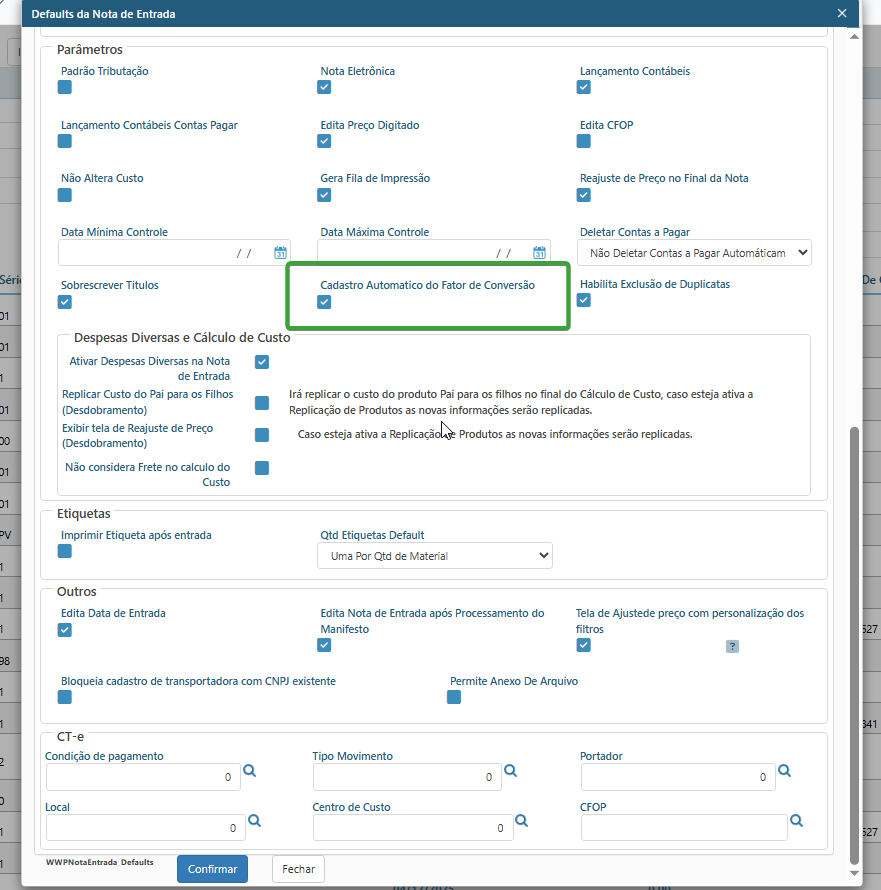Viewport: 881px width, 890px height.
Task: Click the CT-e CFOP input field
Action: [683, 827]
